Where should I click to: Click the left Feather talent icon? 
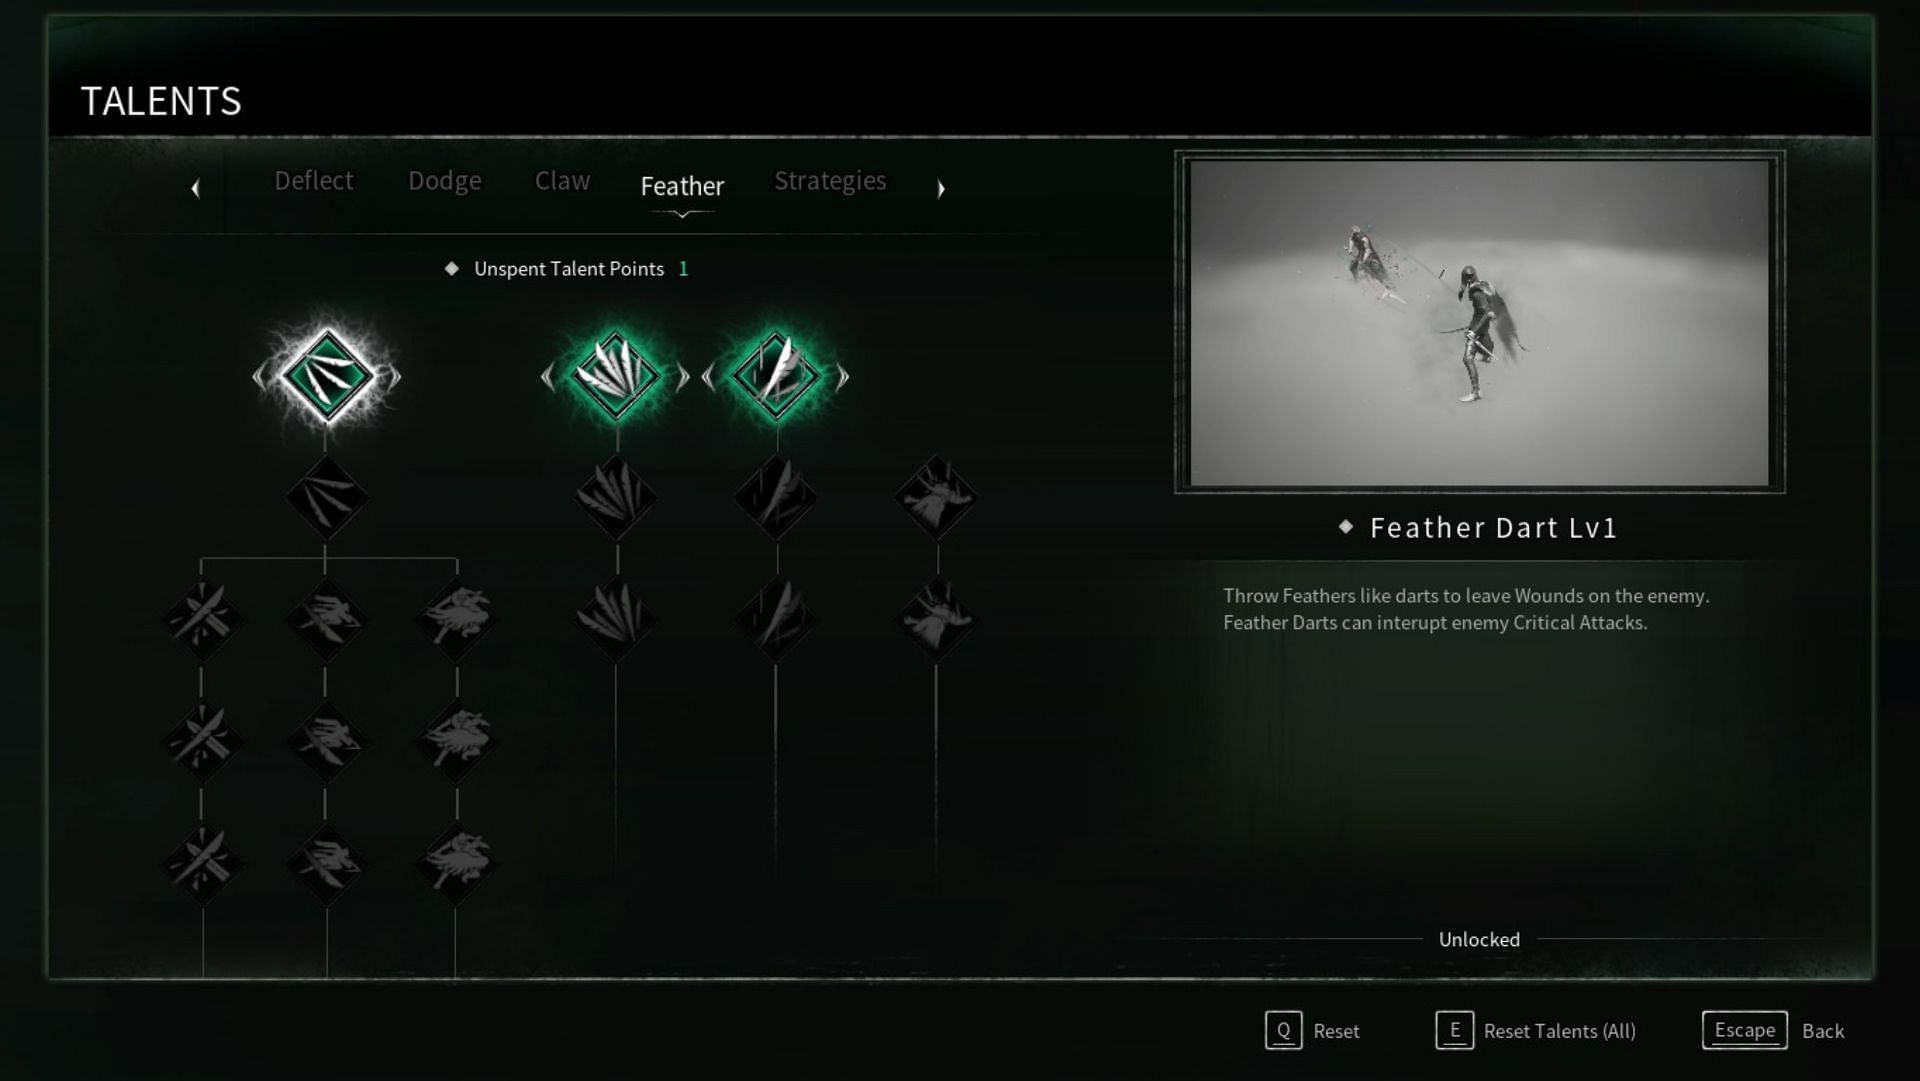point(324,374)
